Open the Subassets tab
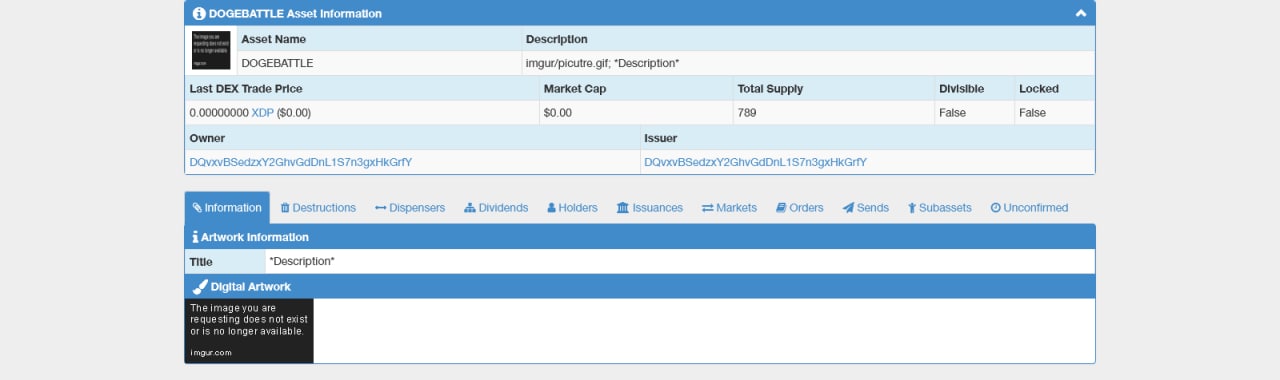Viewport: 1280px width, 380px height. click(x=940, y=208)
